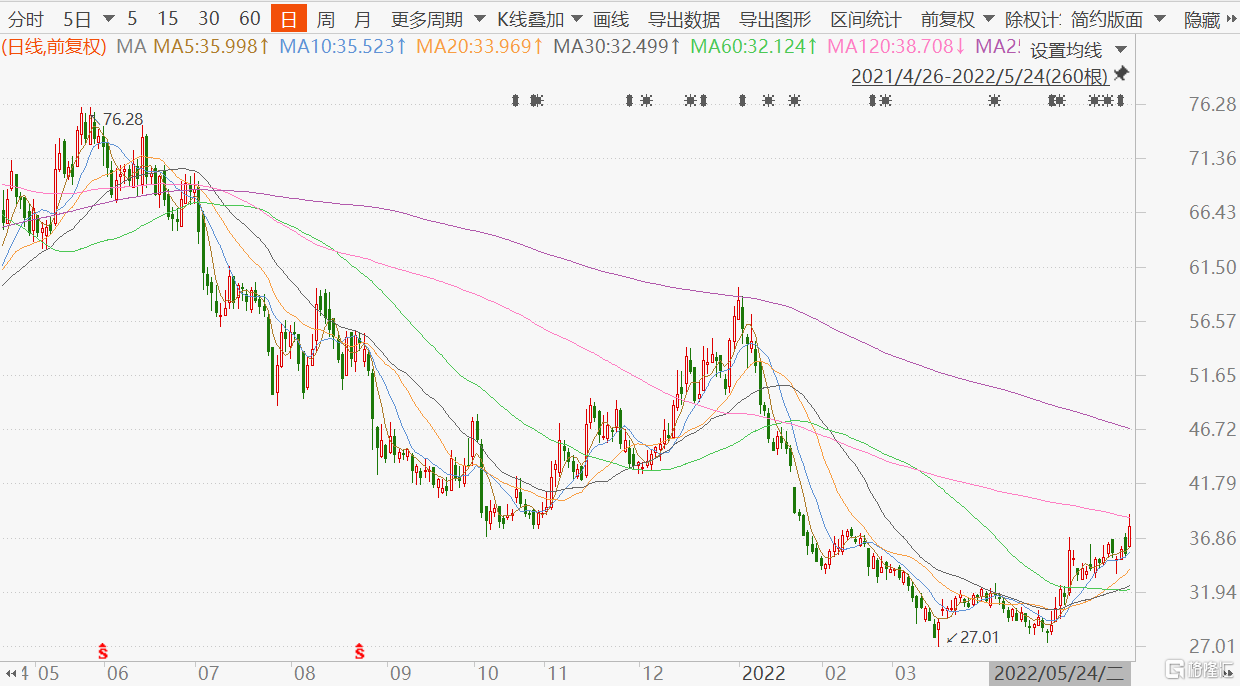Click the 12 month label on time axis
1240x686 pixels.
click(x=652, y=673)
